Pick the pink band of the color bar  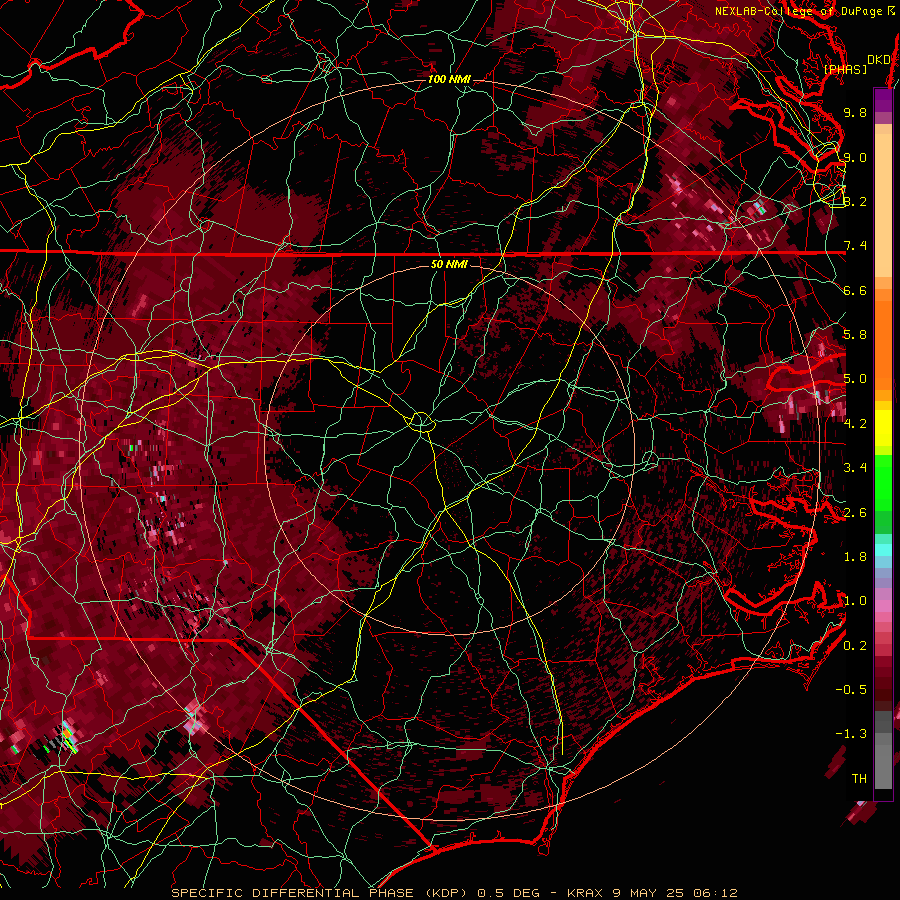click(x=883, y=606)
